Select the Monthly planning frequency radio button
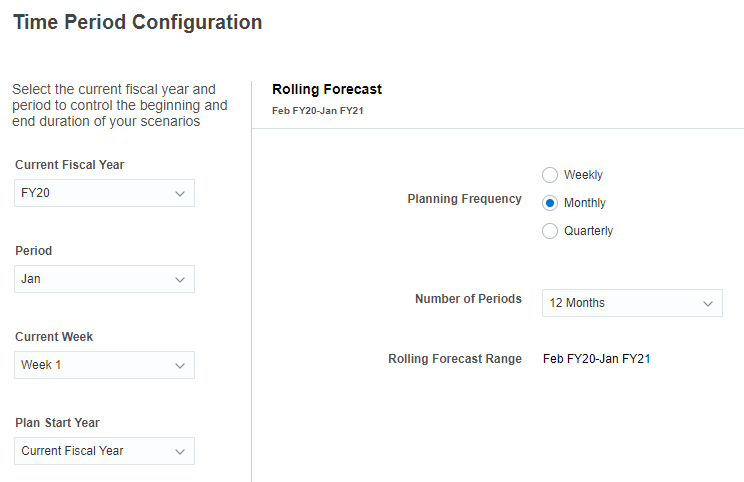Screen dimensions: 744x482 [x=550, y=203]
